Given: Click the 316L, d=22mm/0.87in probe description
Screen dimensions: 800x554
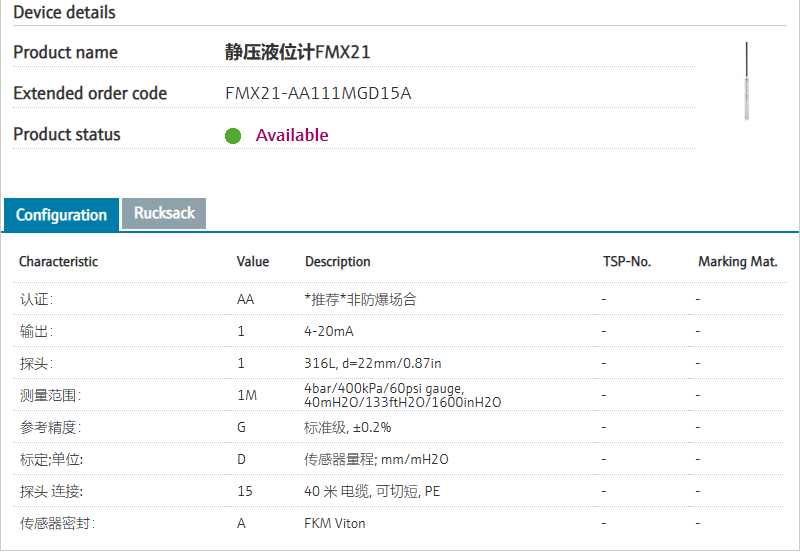Looking at the screenshot, I should 373,363.
